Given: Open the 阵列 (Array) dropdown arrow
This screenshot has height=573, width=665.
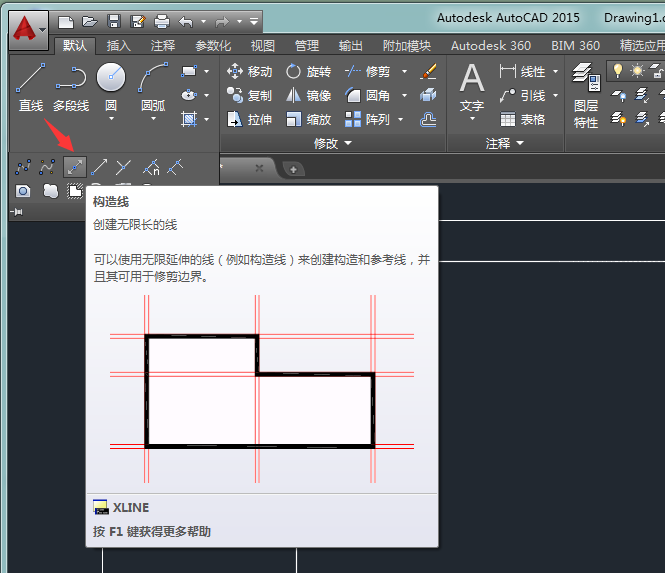Looking at the screenshot, I should (x=404, y=119).
